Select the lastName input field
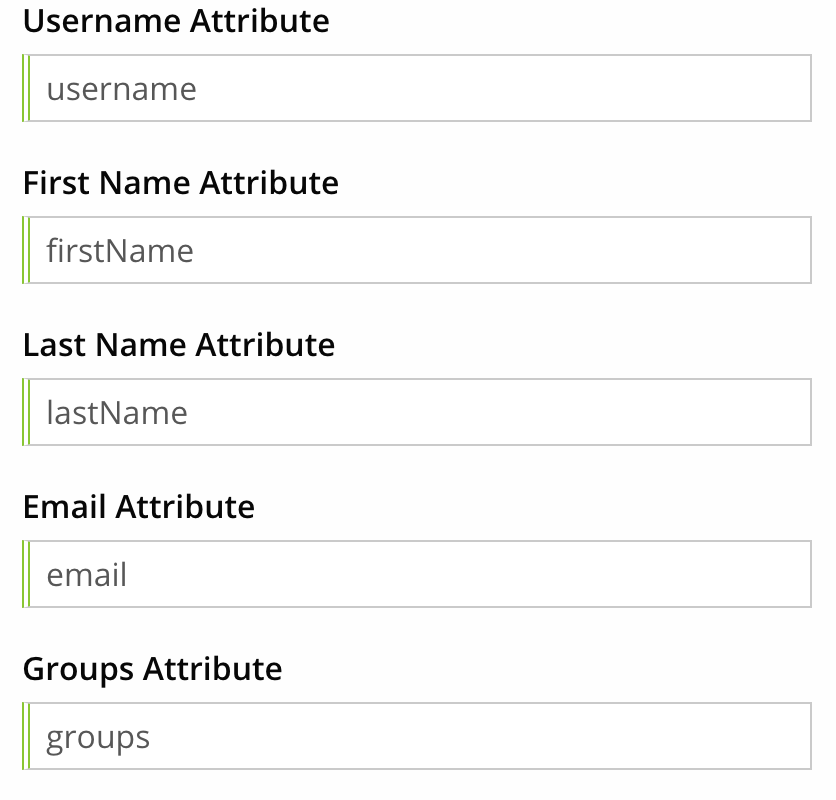Screen dimensions: 836x800 (x=417, y=412)
